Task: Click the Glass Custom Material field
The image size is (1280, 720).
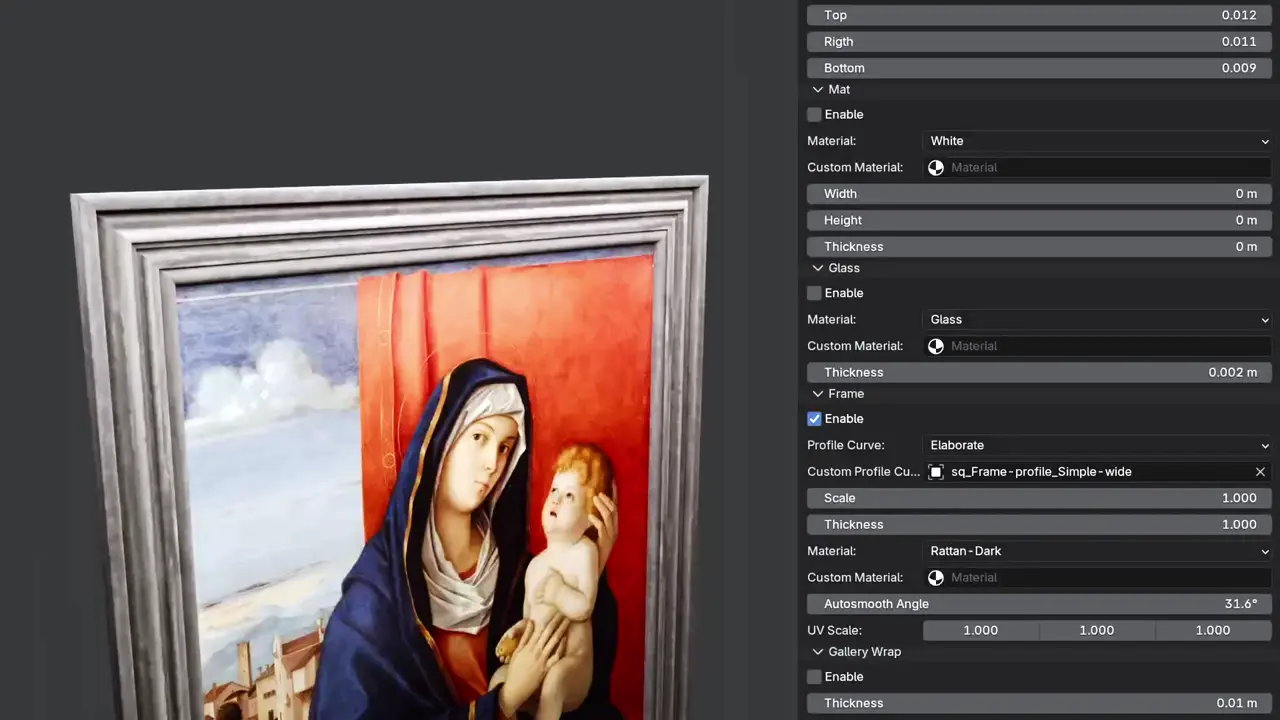Action: [x=1097, y=346]
